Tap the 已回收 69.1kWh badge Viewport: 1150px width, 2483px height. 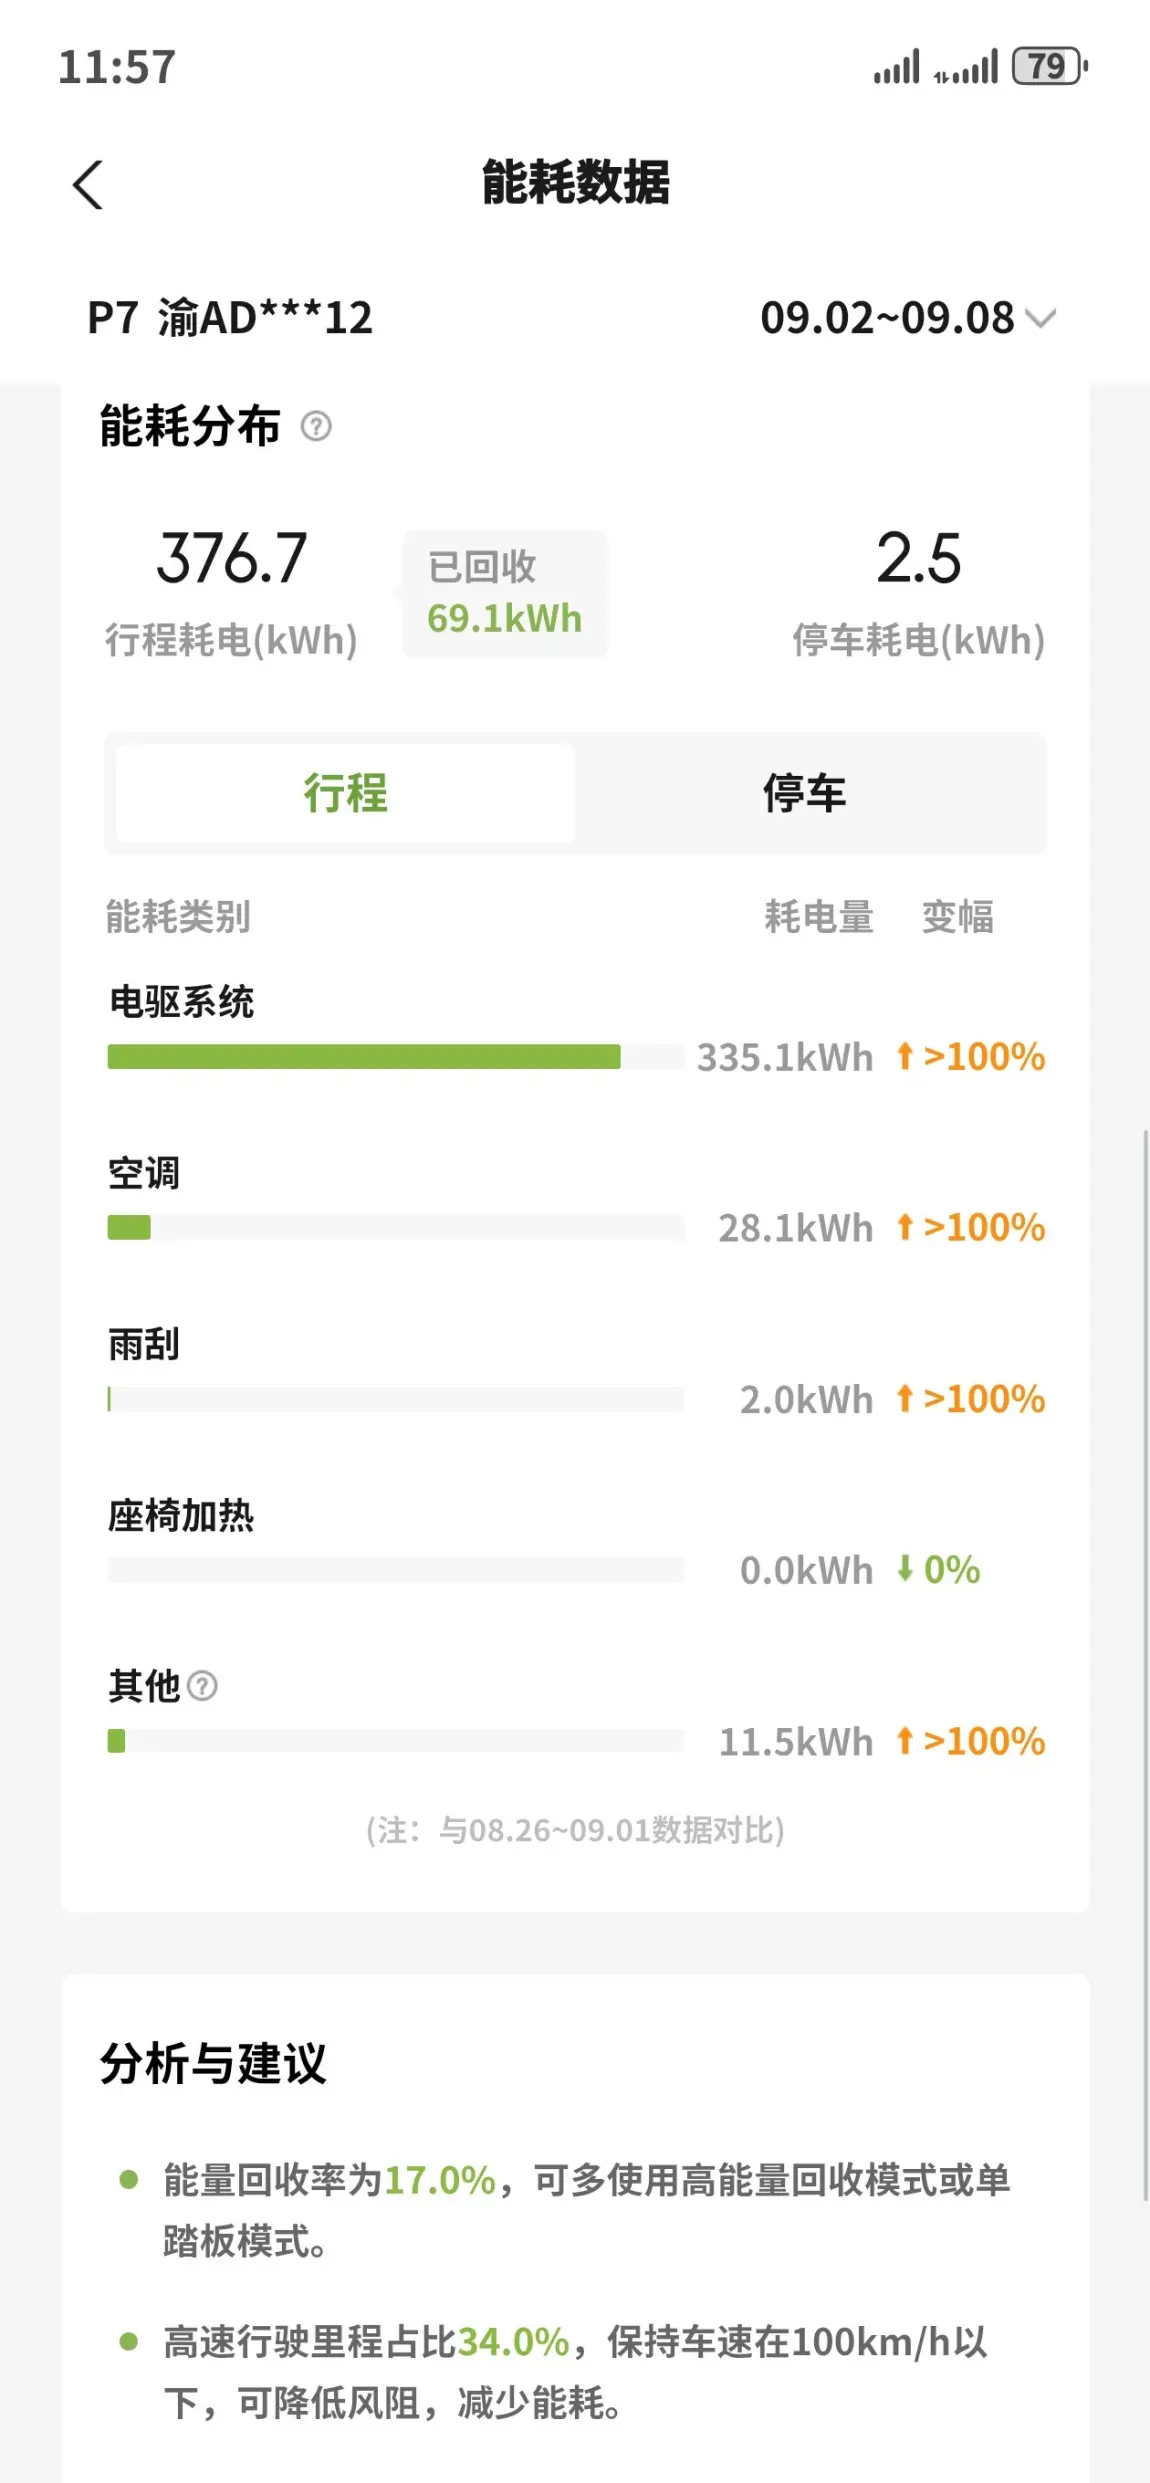tap(505, 593)
